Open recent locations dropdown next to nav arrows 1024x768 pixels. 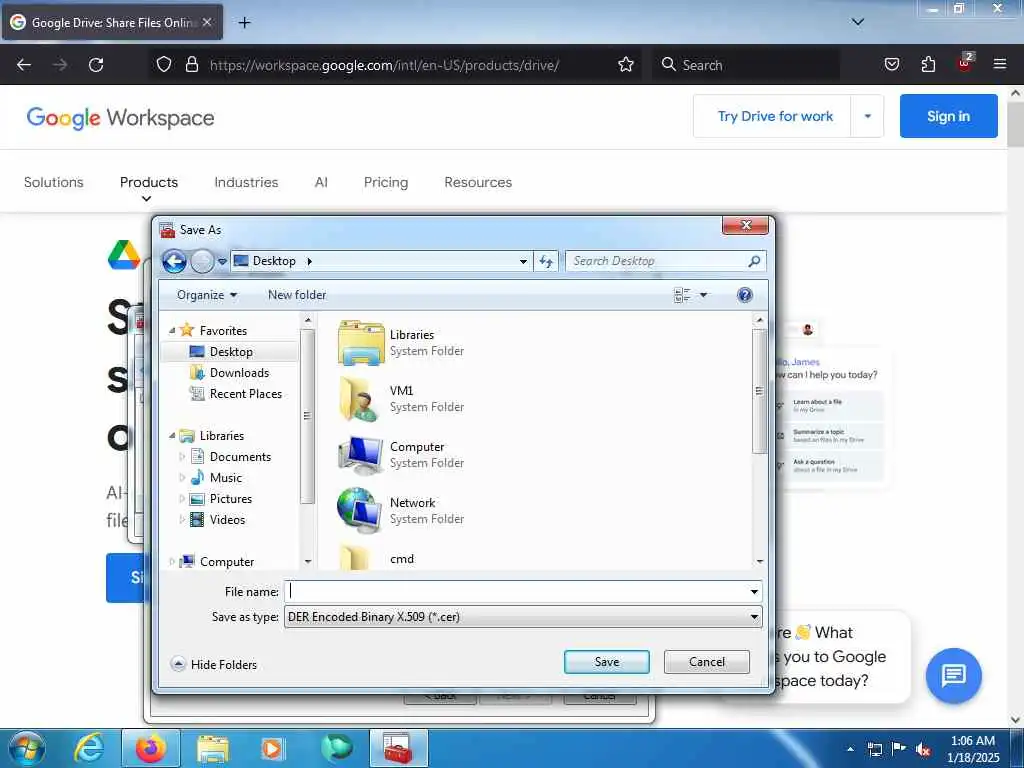[x=222, y=261]
